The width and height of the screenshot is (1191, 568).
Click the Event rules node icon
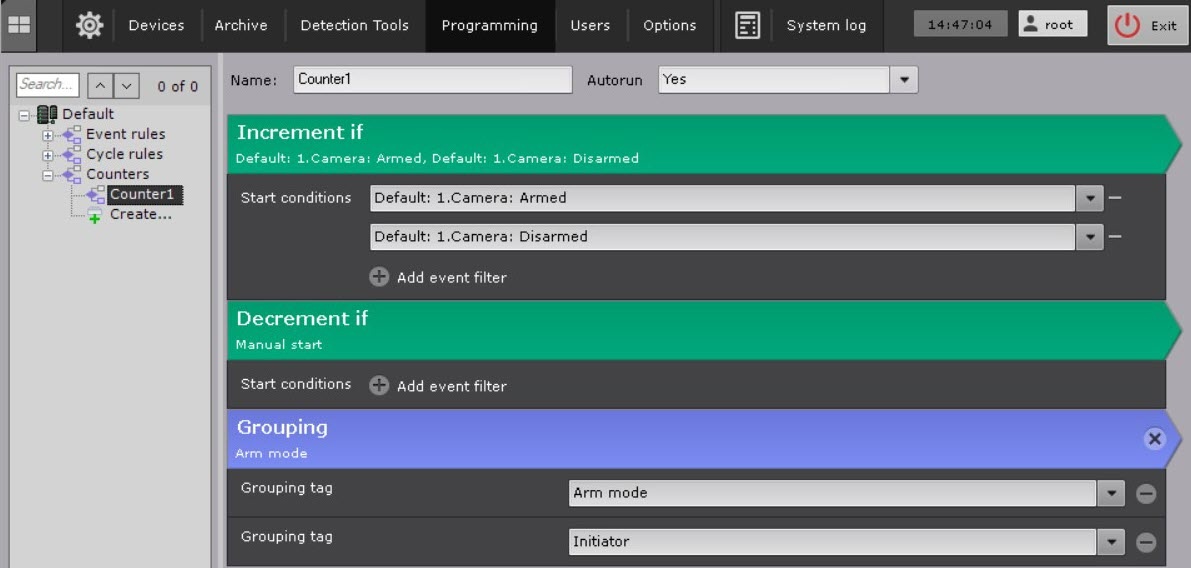(x=71, y=135)
